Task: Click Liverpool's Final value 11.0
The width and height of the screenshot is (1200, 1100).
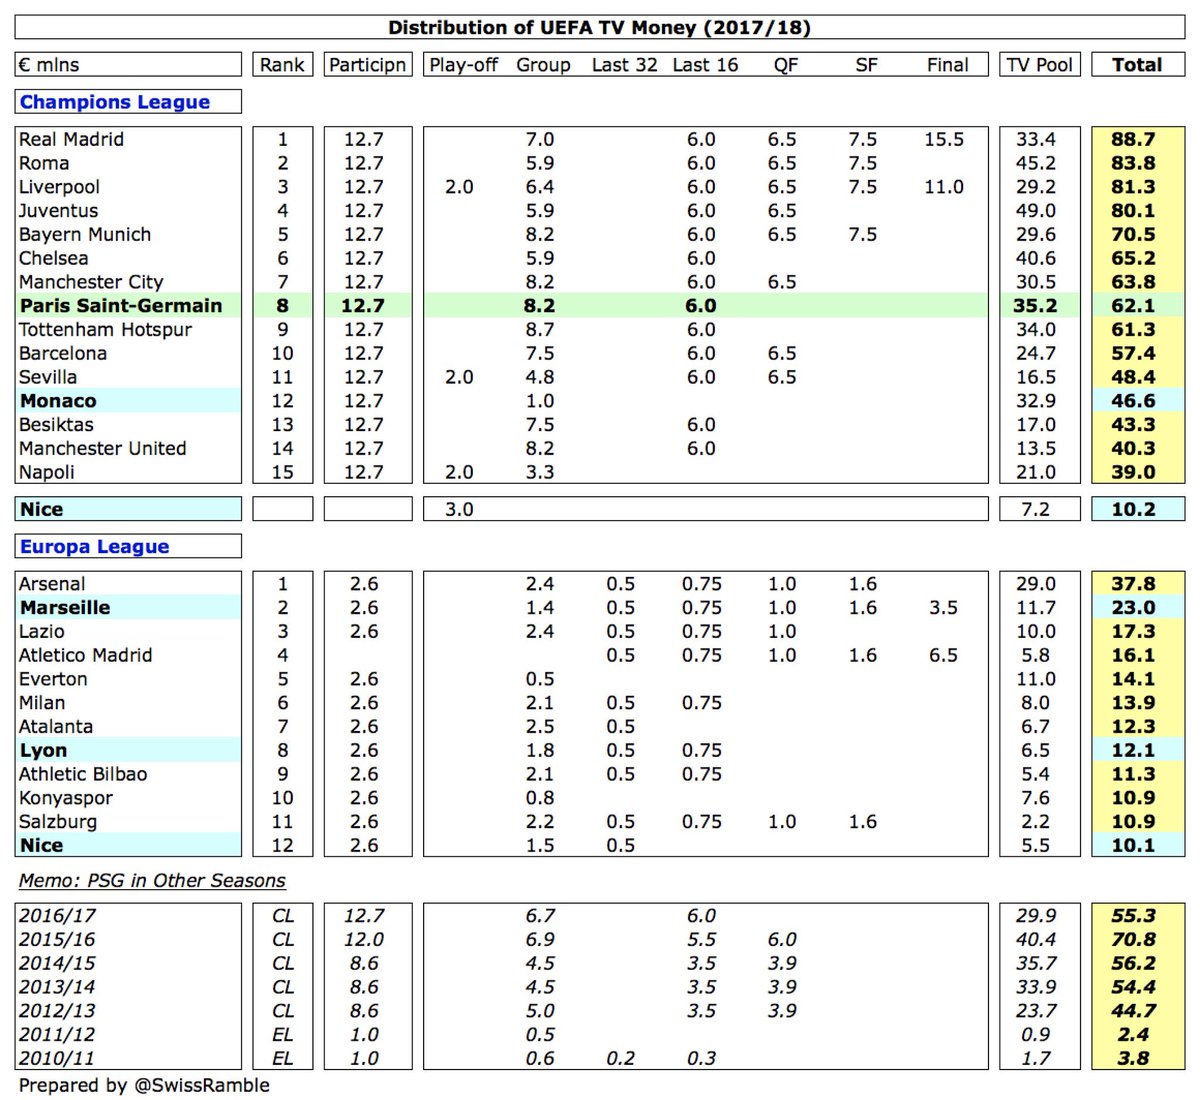Action: click(x=944, y=187)
